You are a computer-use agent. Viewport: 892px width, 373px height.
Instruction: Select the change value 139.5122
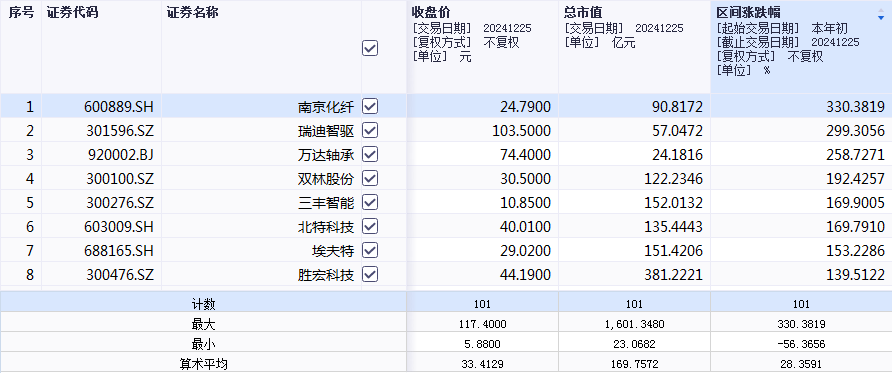(x=855, y=275)
